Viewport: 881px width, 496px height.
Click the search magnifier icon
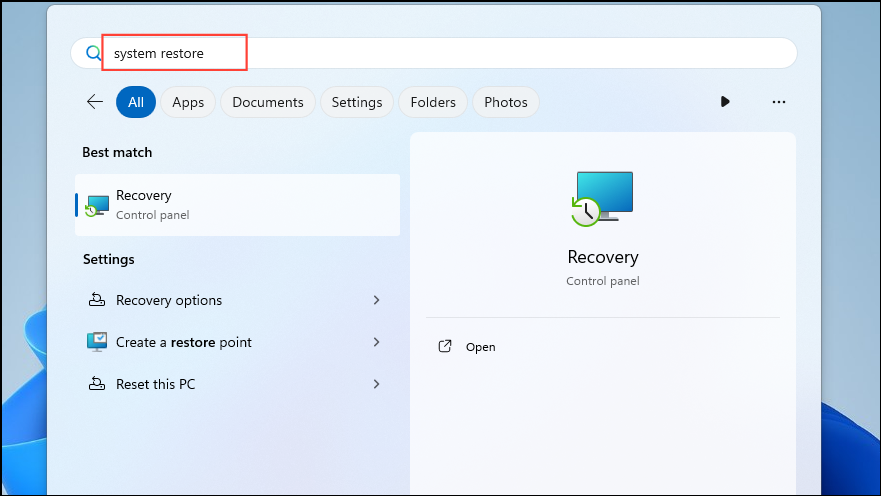[93, 53]
